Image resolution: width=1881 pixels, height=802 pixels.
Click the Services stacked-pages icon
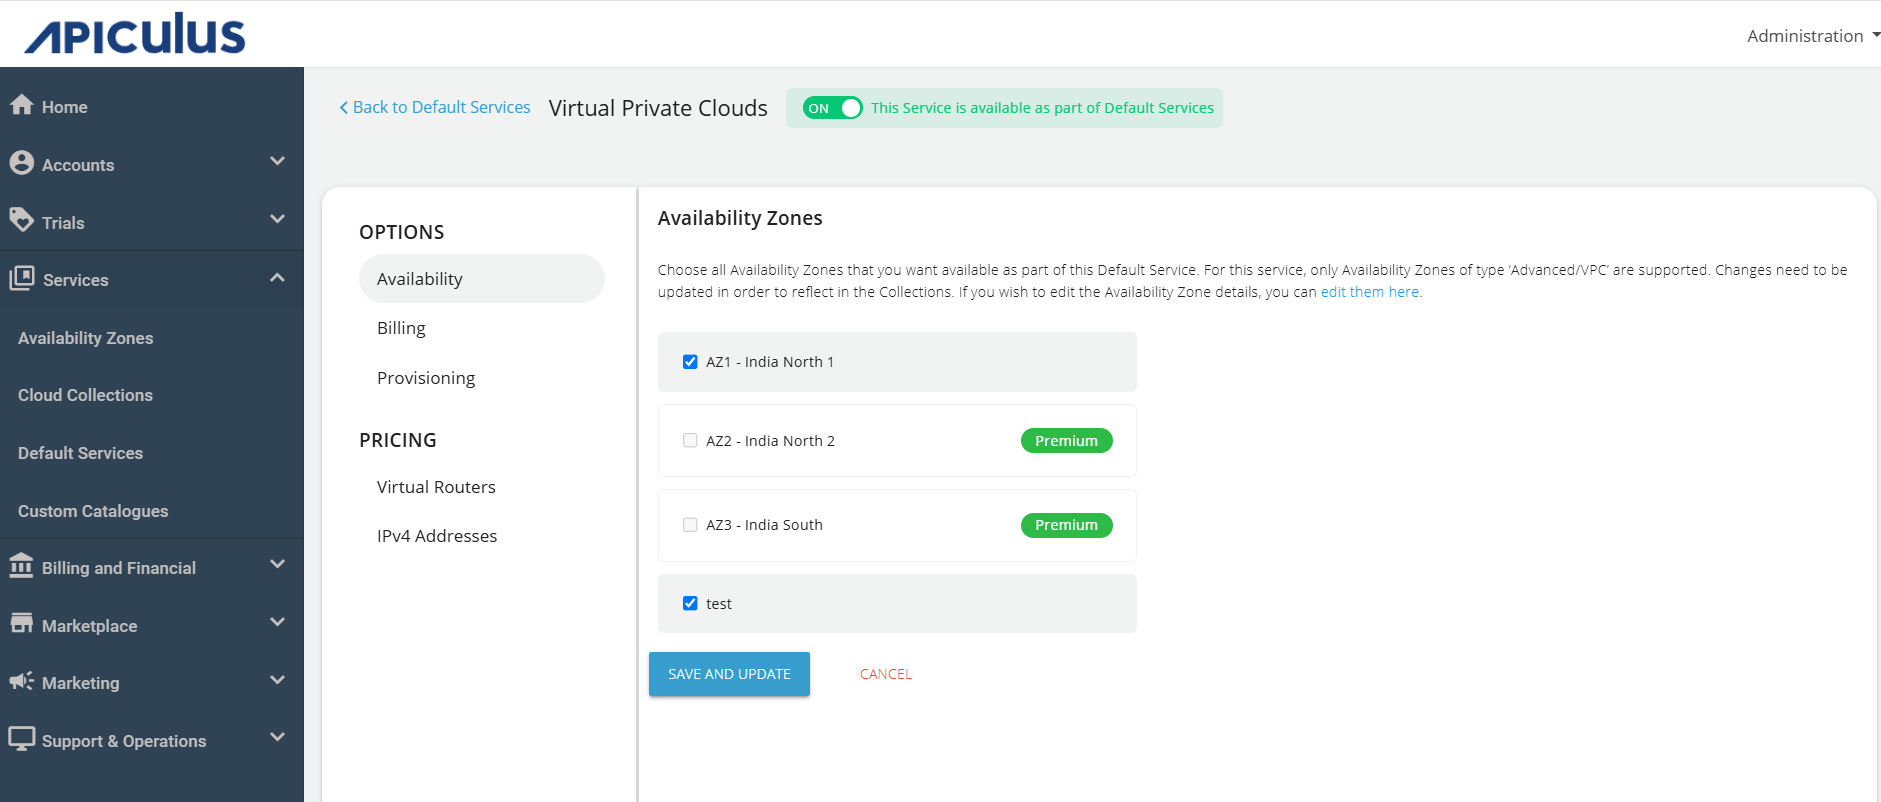[x=22, y=278]
